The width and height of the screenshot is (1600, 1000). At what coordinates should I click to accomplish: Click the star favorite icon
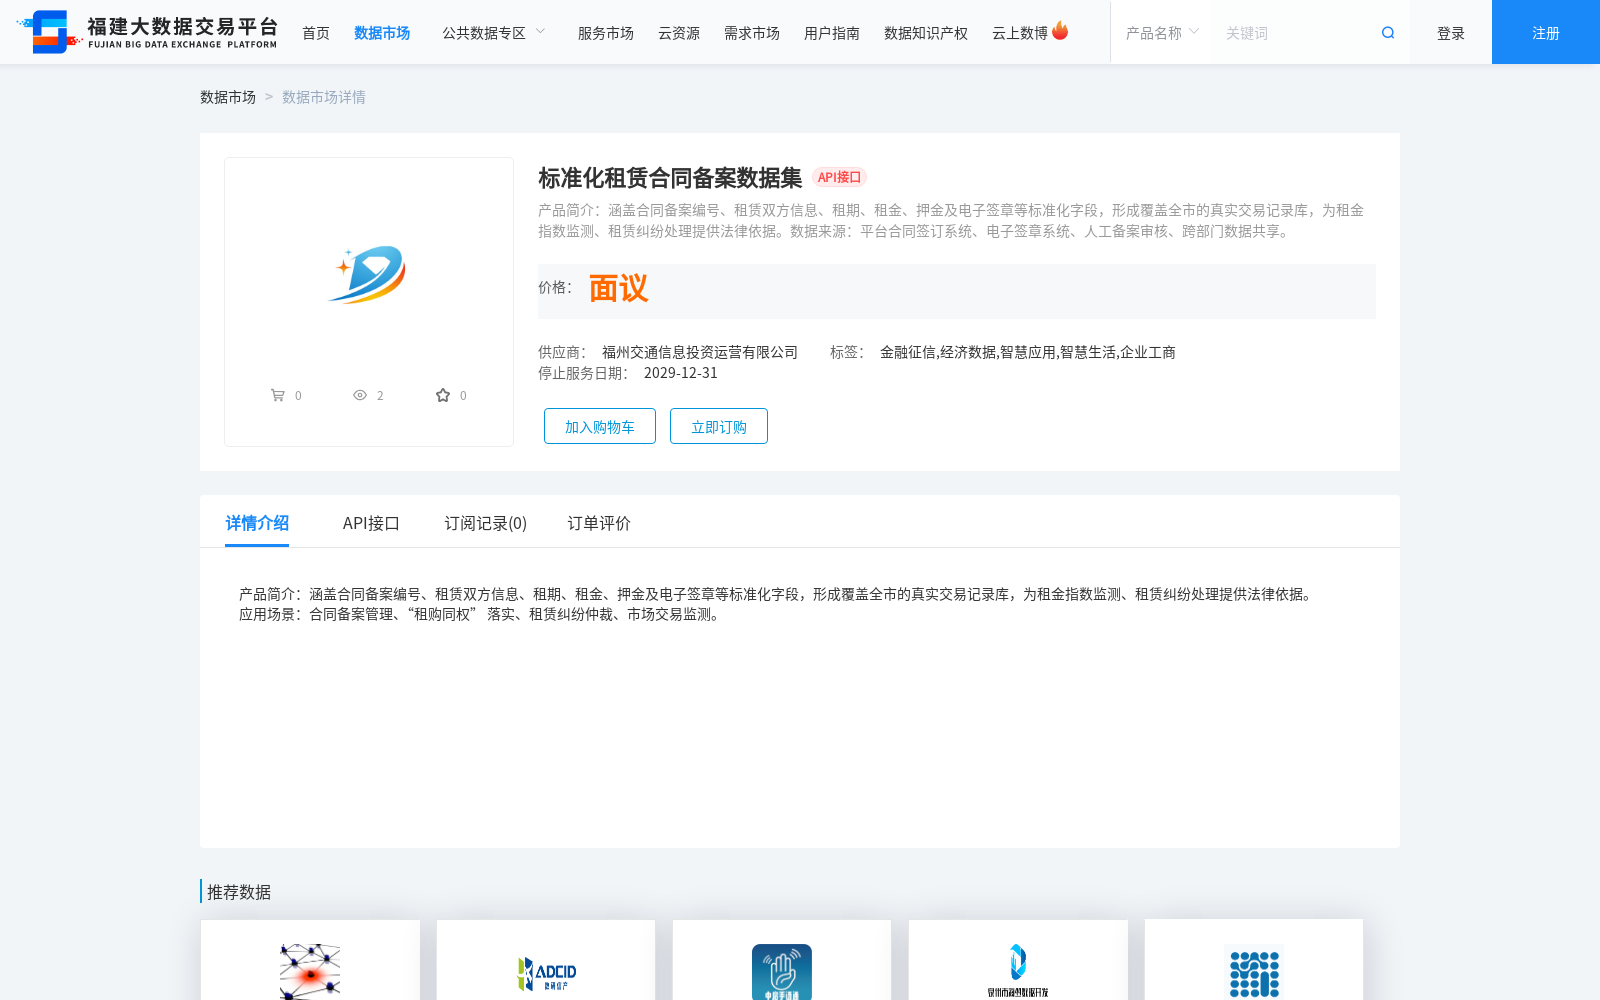coord(443,395)
